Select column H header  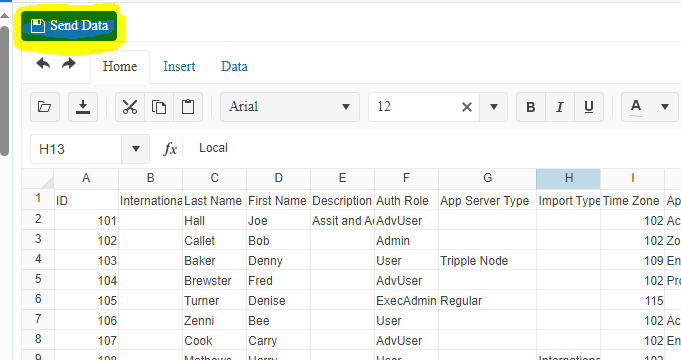click(569, 178)
